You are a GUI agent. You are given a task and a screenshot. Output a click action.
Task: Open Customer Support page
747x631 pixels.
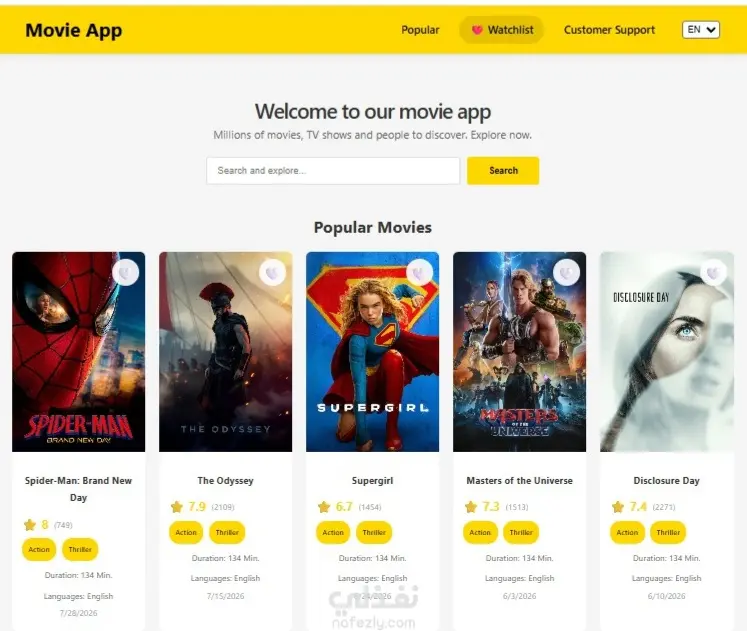point(609,30)
